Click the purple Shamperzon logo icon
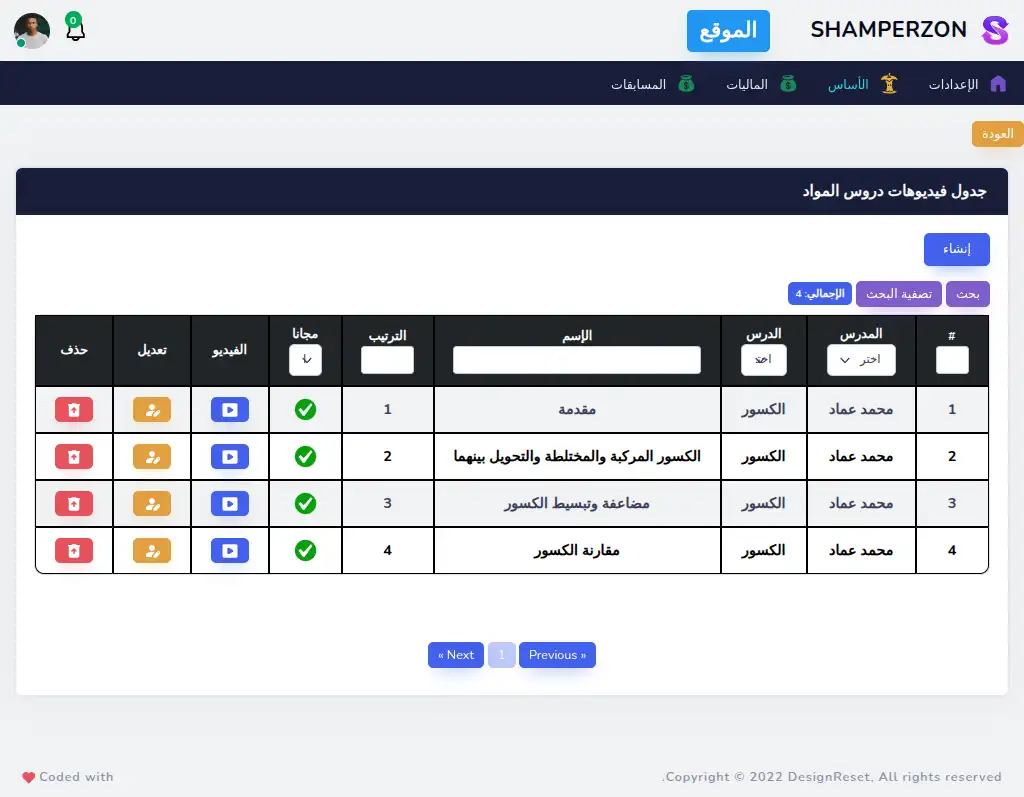This screenshot has height=797, width=1024. 995,30
